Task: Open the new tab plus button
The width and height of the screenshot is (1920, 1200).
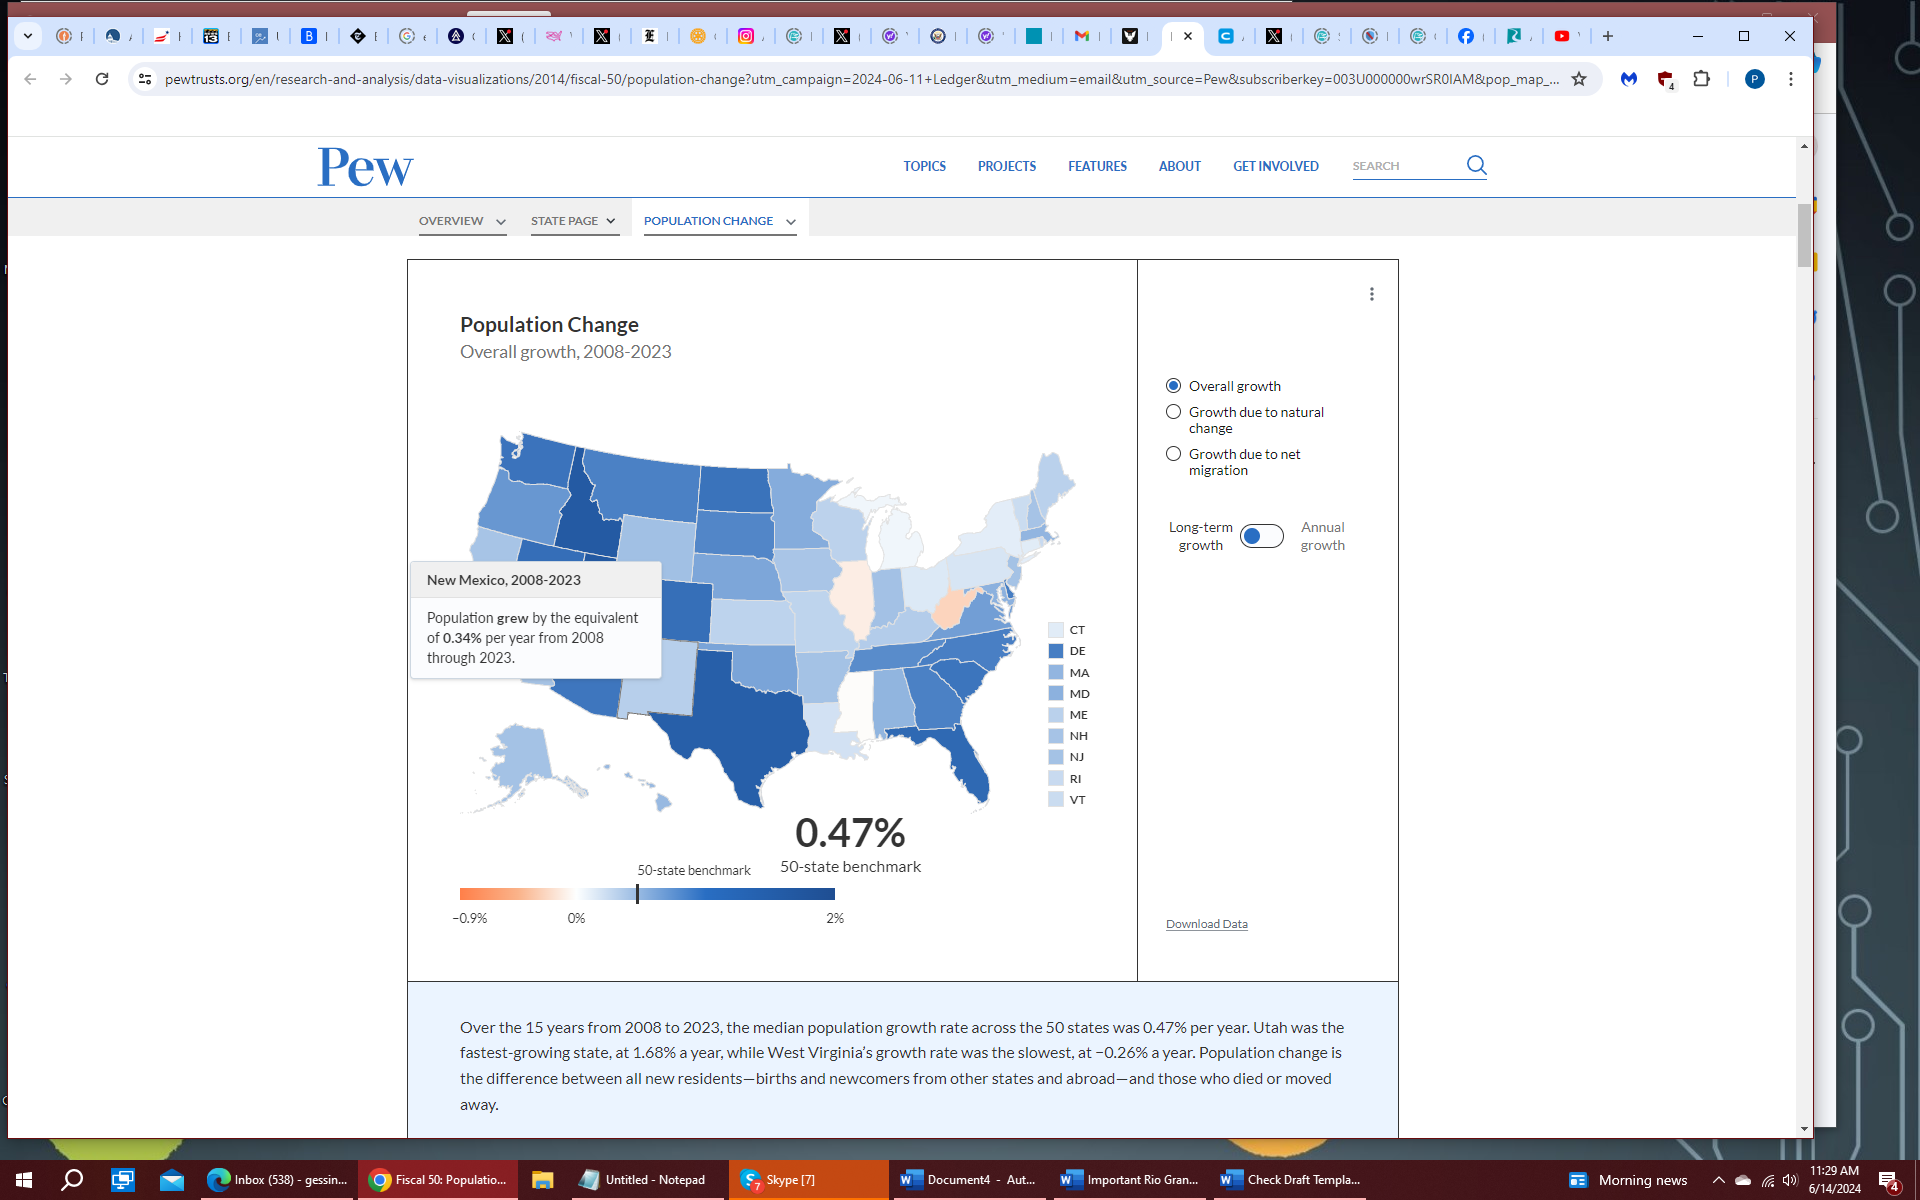Action: 1608,36
